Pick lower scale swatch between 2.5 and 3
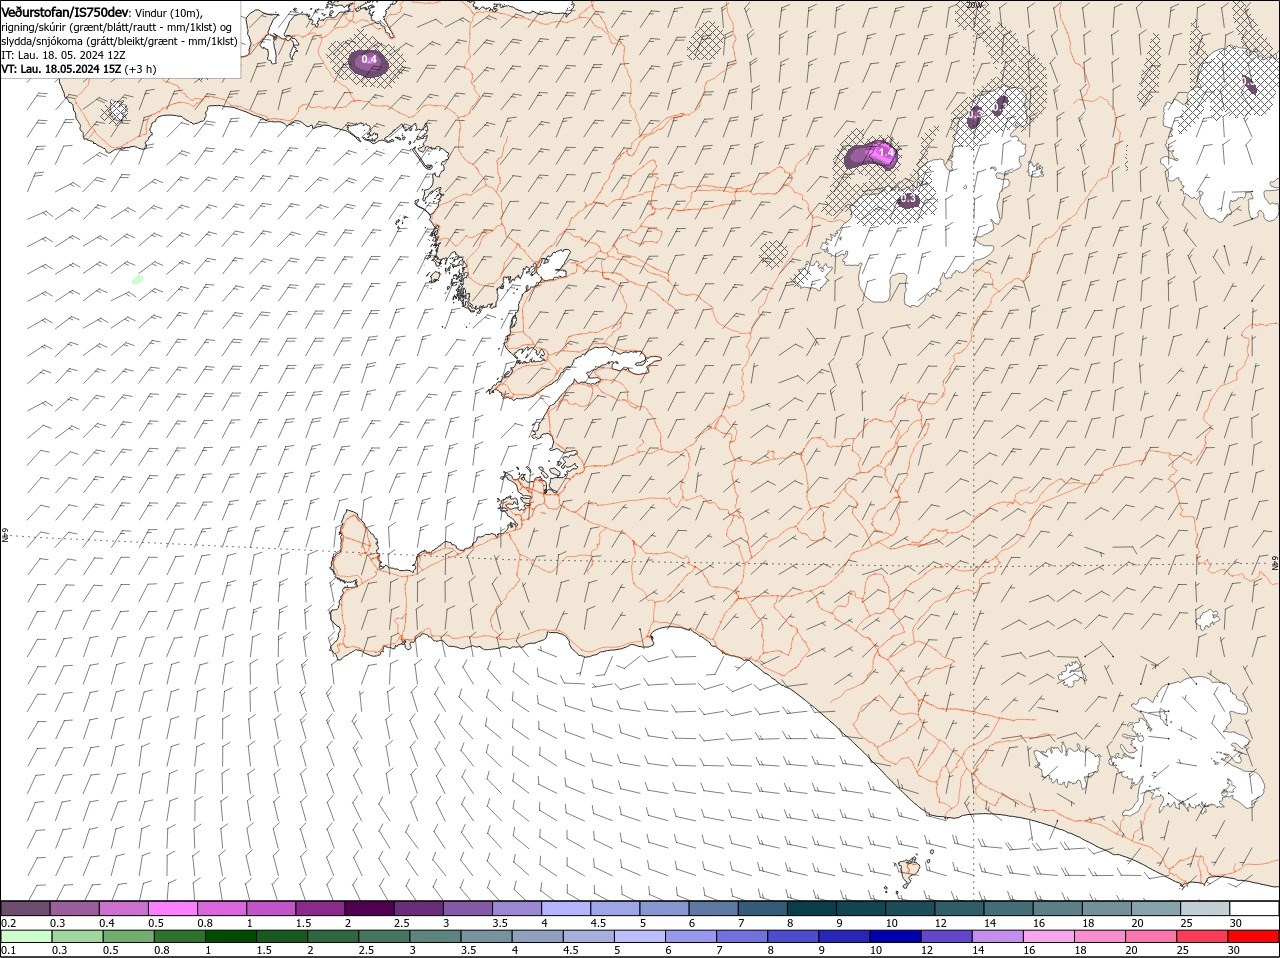Viewport: 1280px width, 958px height. [384, 937]
